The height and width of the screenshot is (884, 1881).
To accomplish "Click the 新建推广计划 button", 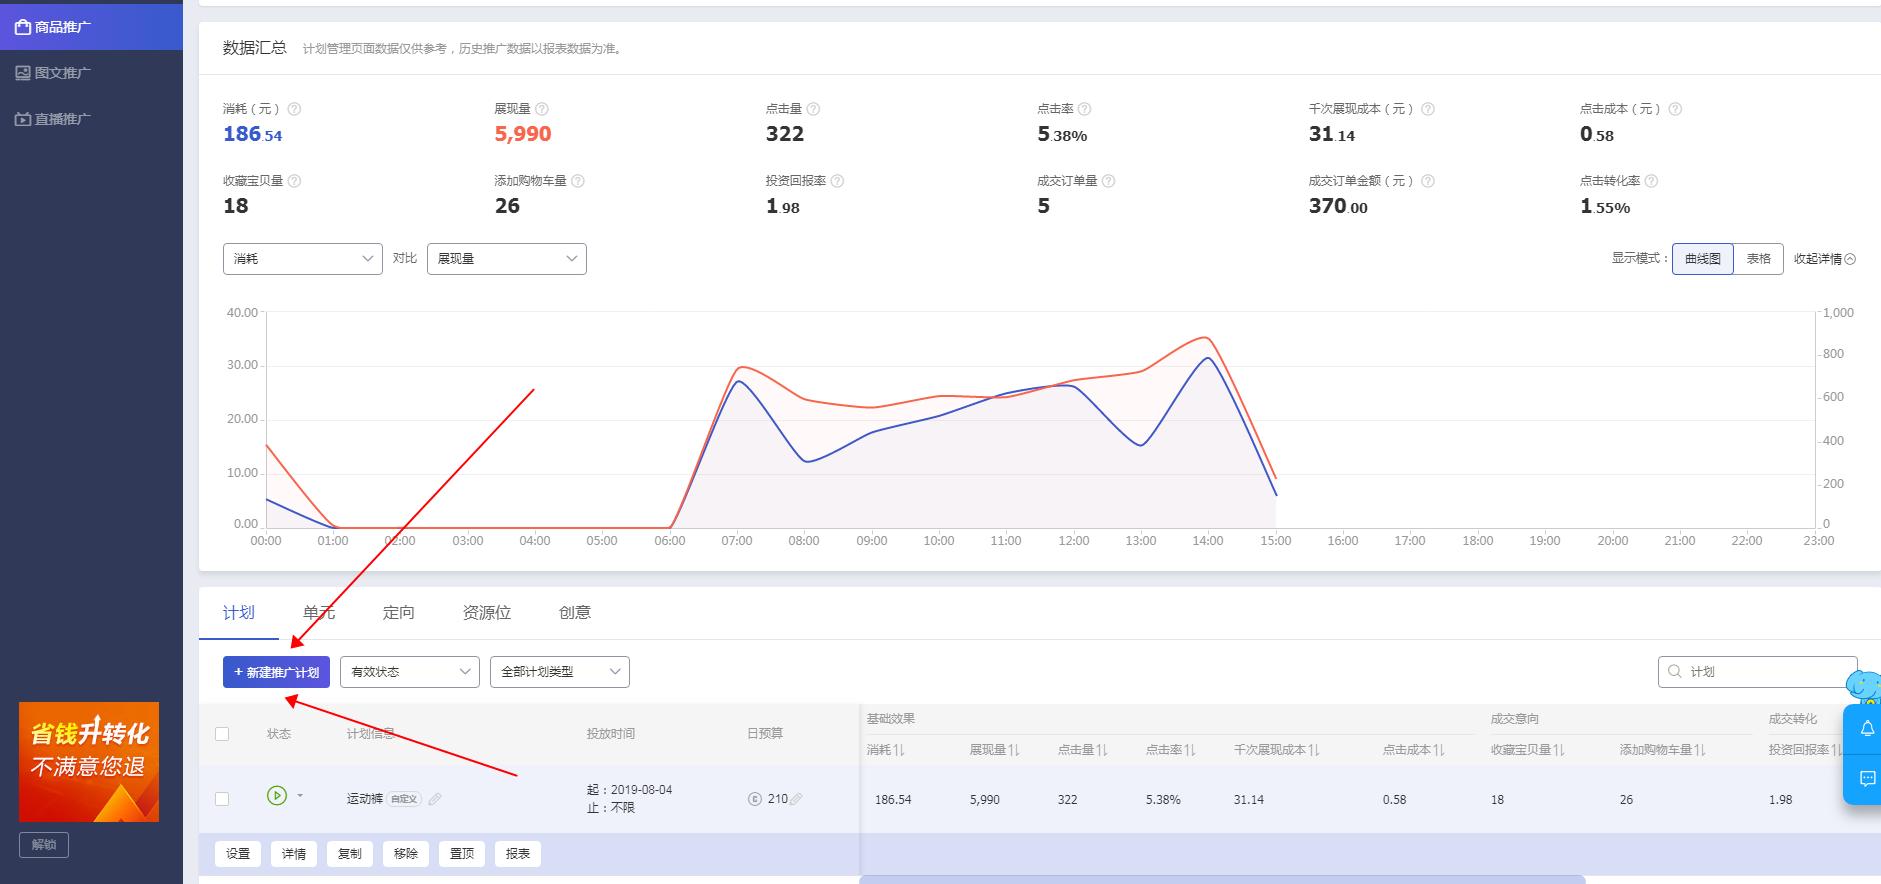I will (x=276, y=672).
